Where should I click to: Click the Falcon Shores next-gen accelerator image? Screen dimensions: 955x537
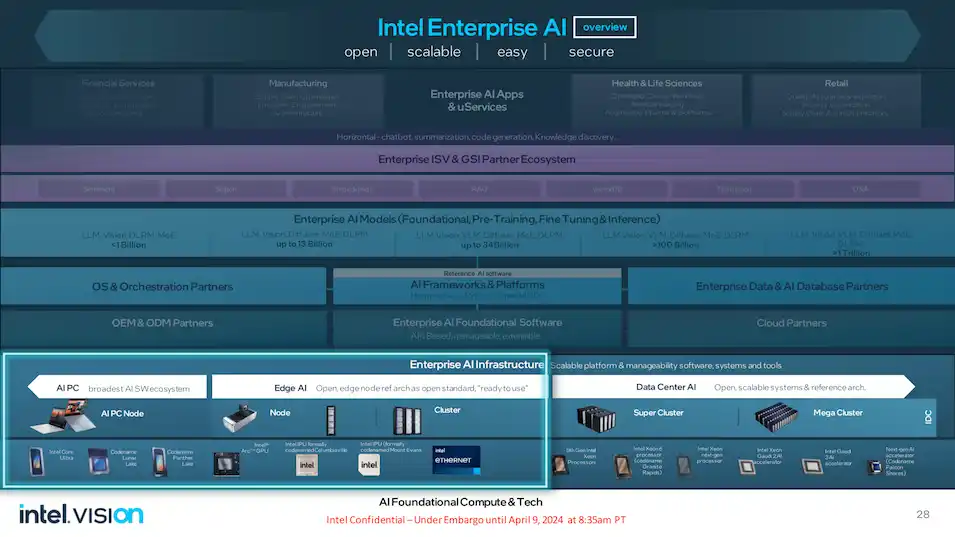[875, 468]
